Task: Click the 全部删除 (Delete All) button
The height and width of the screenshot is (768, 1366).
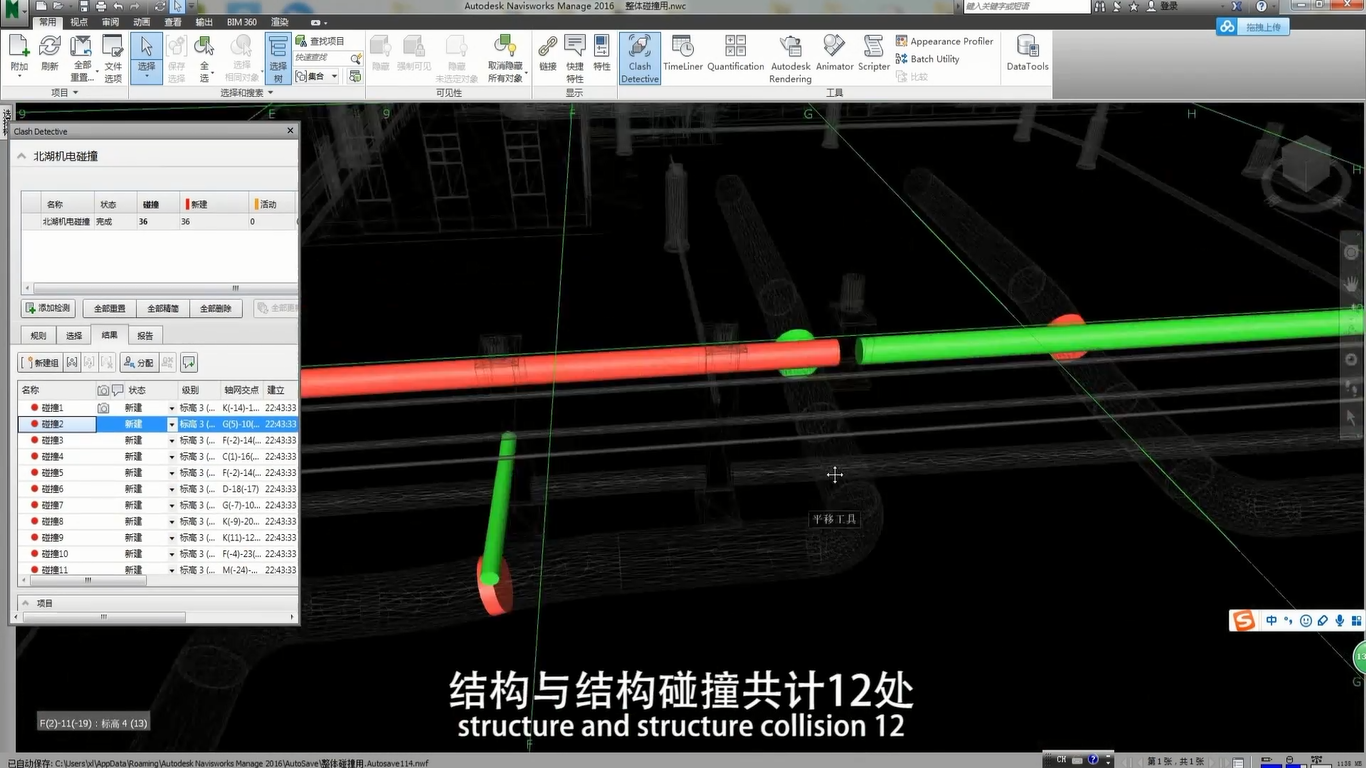Action: [x=216, y=308]
